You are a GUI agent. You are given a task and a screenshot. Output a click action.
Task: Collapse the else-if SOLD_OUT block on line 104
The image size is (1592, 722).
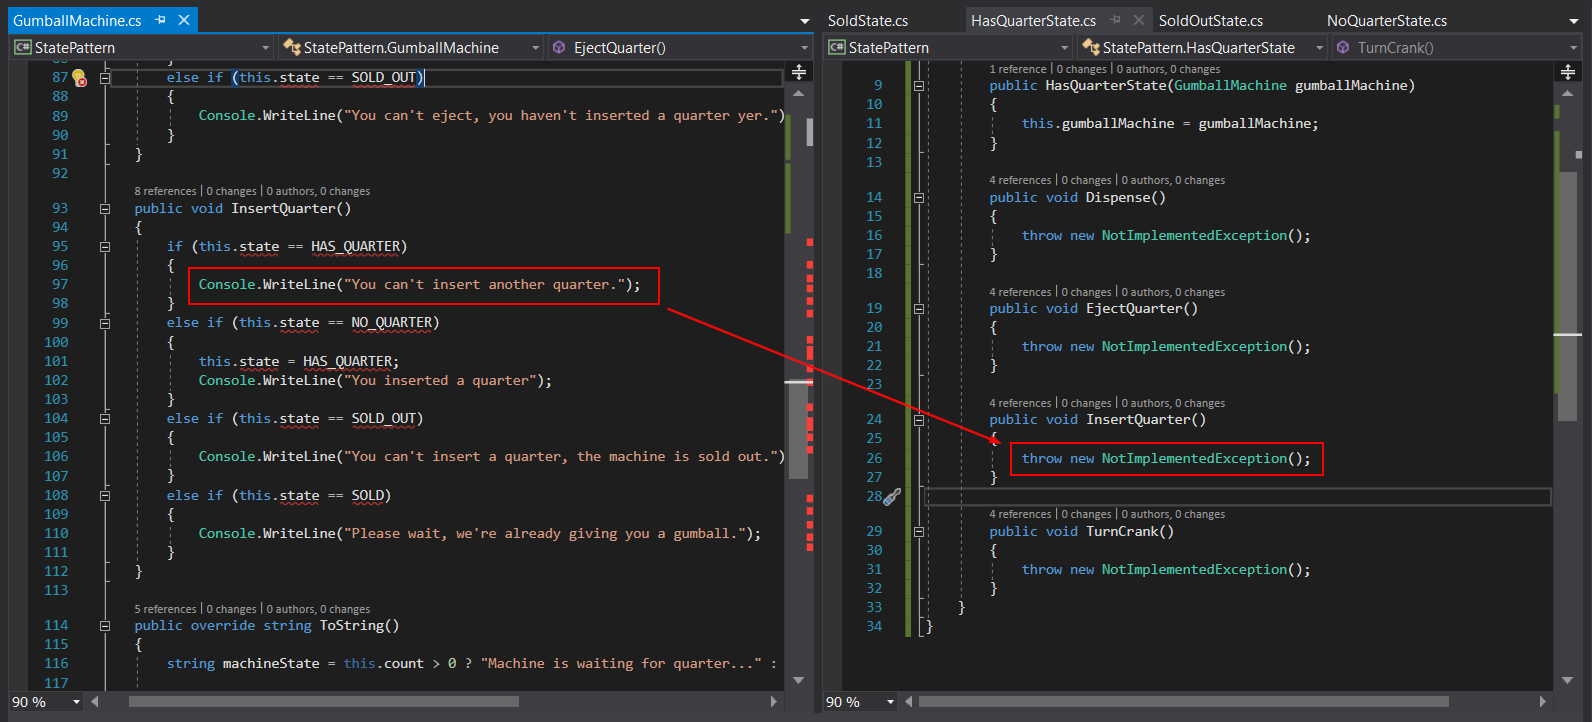(x=105, y=419)
